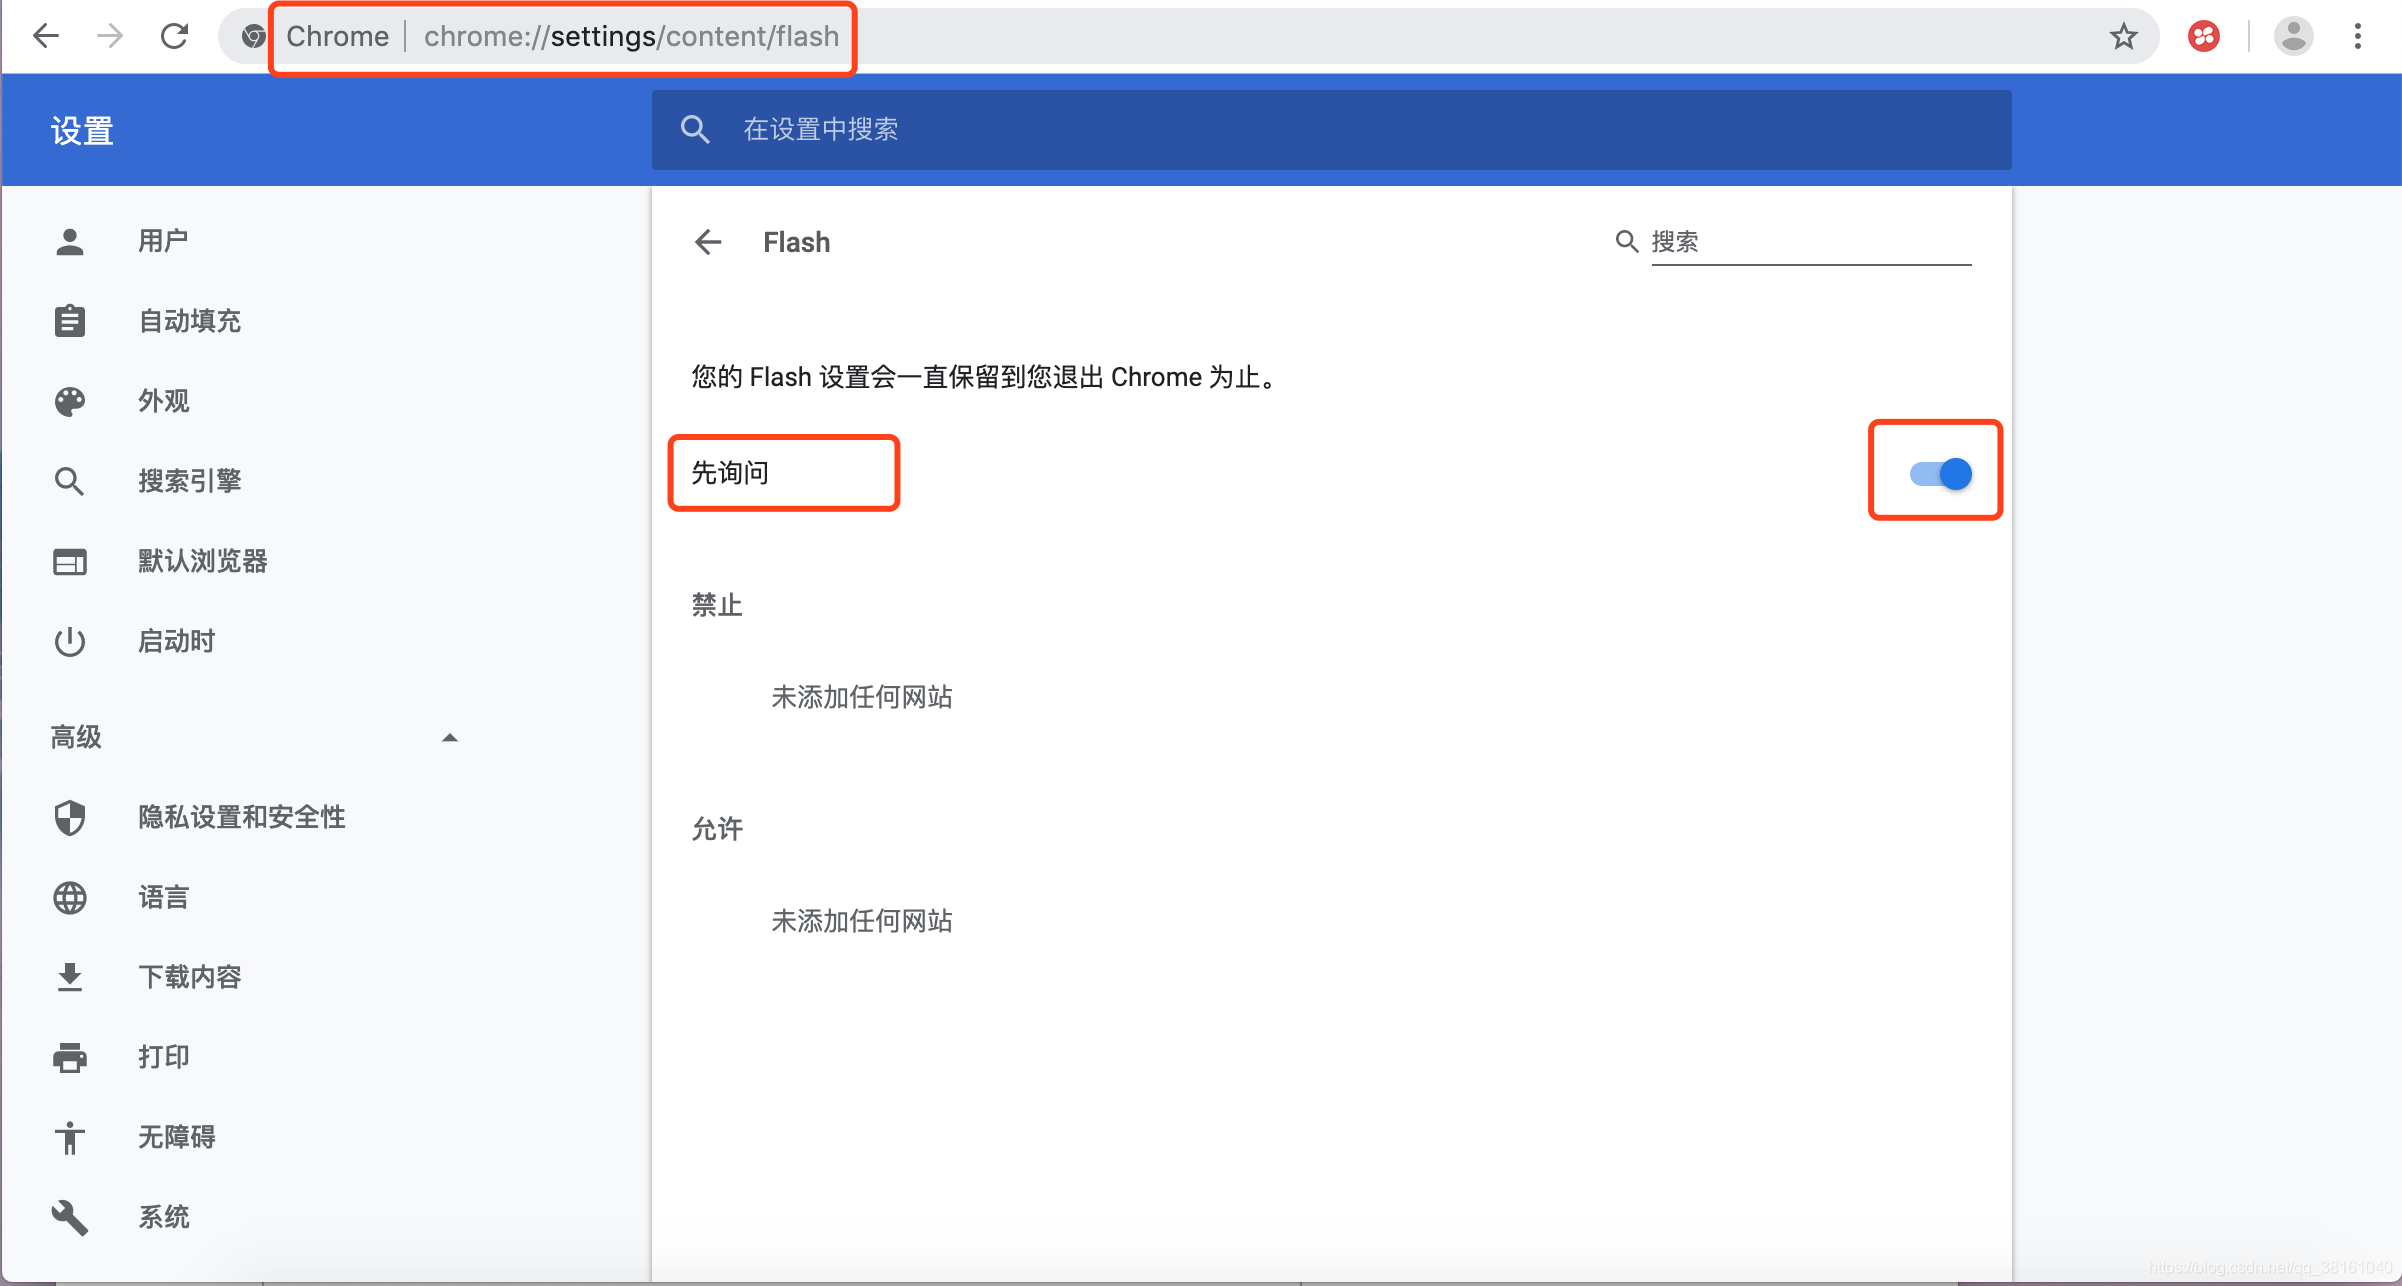Open 无障碍 settings
The image size is (2402, 1286).
pos(176,1137)
